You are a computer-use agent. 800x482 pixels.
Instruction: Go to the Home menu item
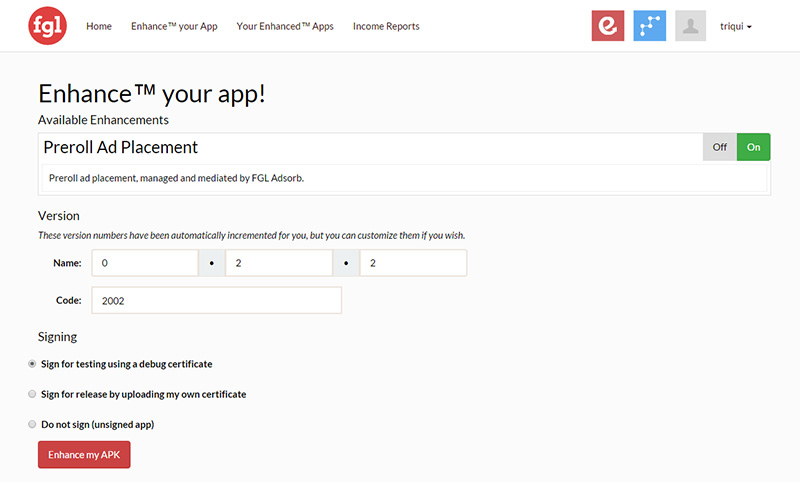point(99,26)
